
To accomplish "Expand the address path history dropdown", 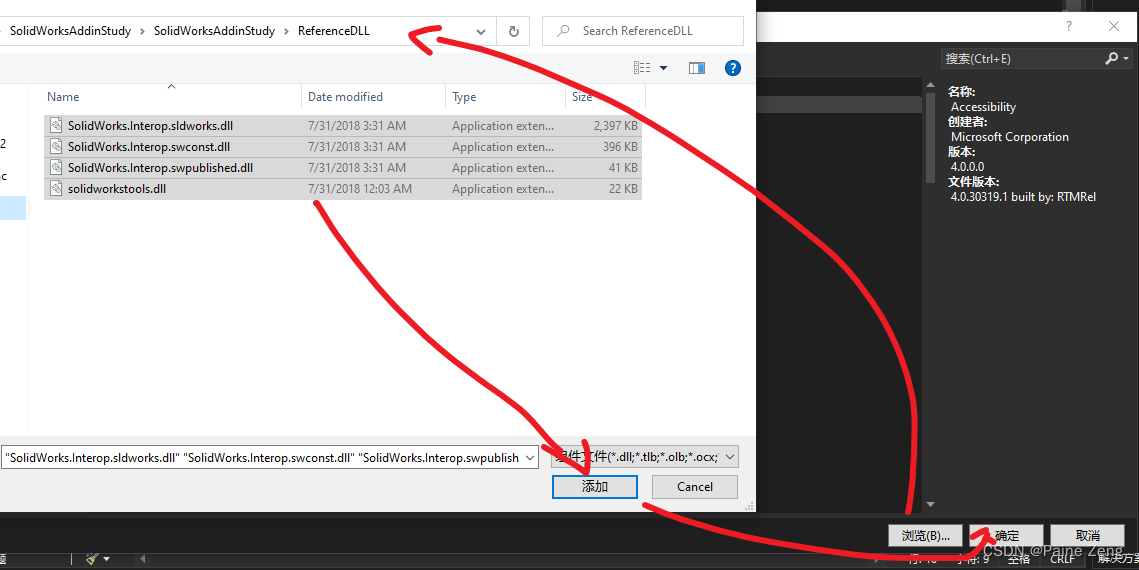I will [x=481, y=31].
